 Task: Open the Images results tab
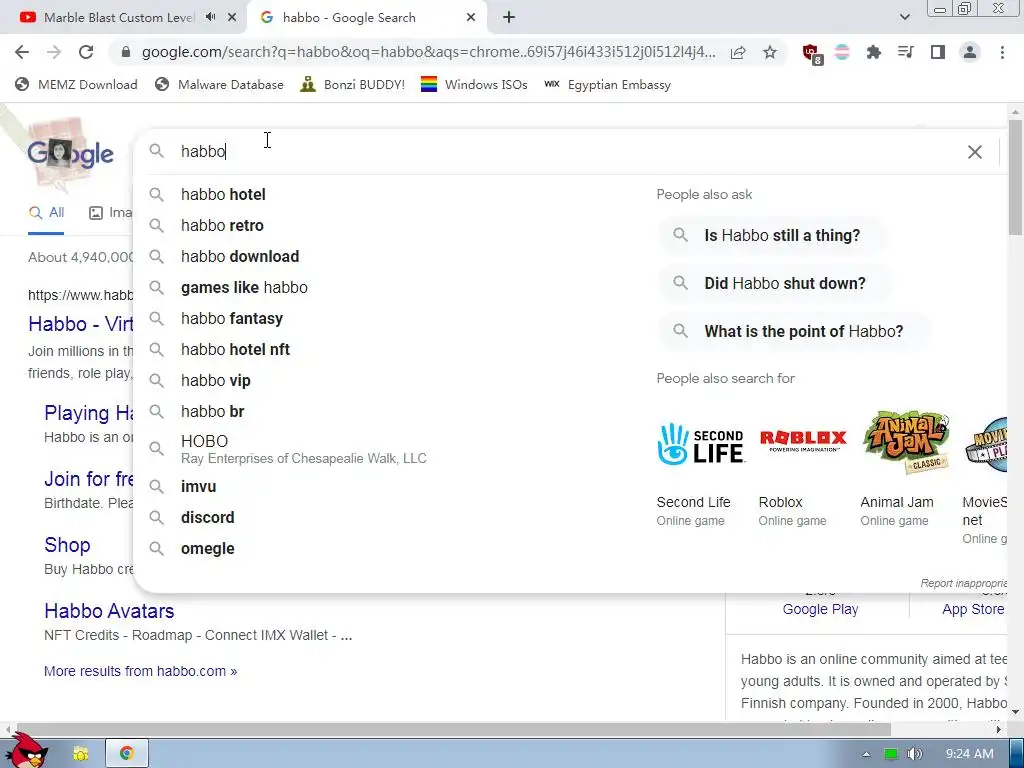pos(110,213)
